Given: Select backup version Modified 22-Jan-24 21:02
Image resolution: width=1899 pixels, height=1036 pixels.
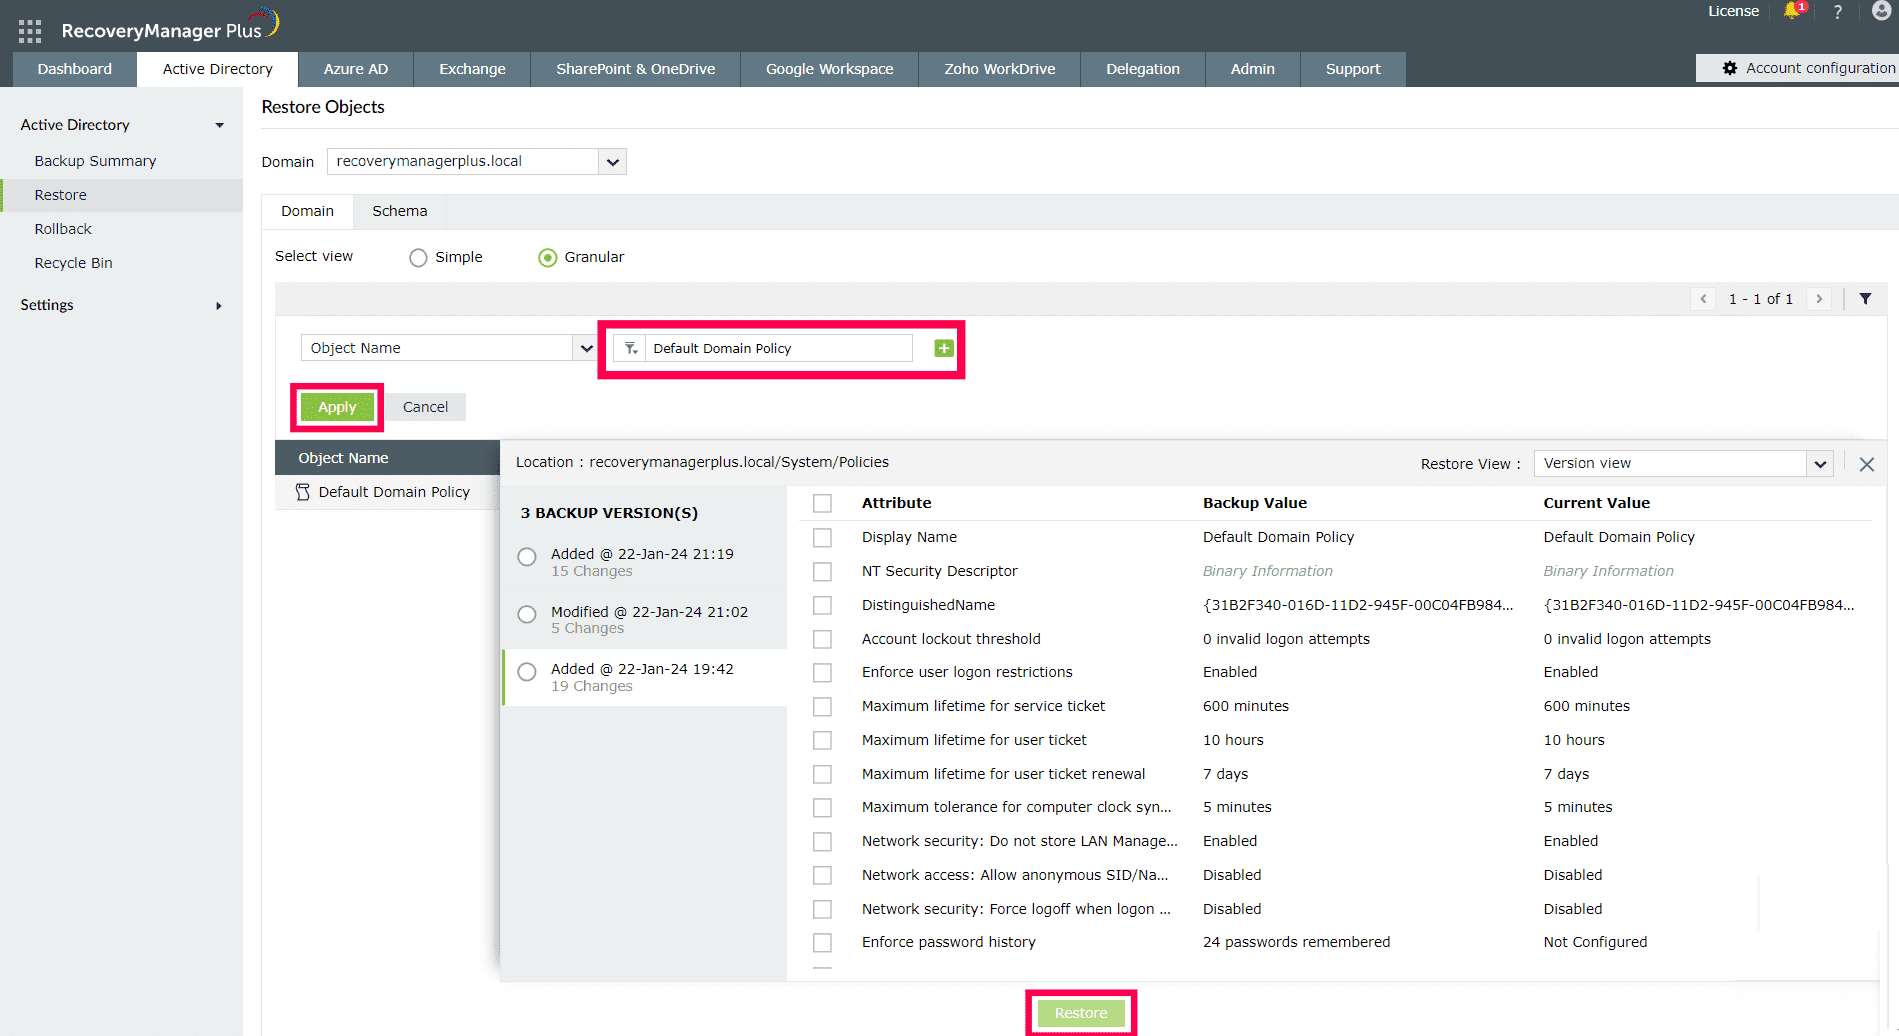Looking at the screenshot, I should tap(527, 614).
